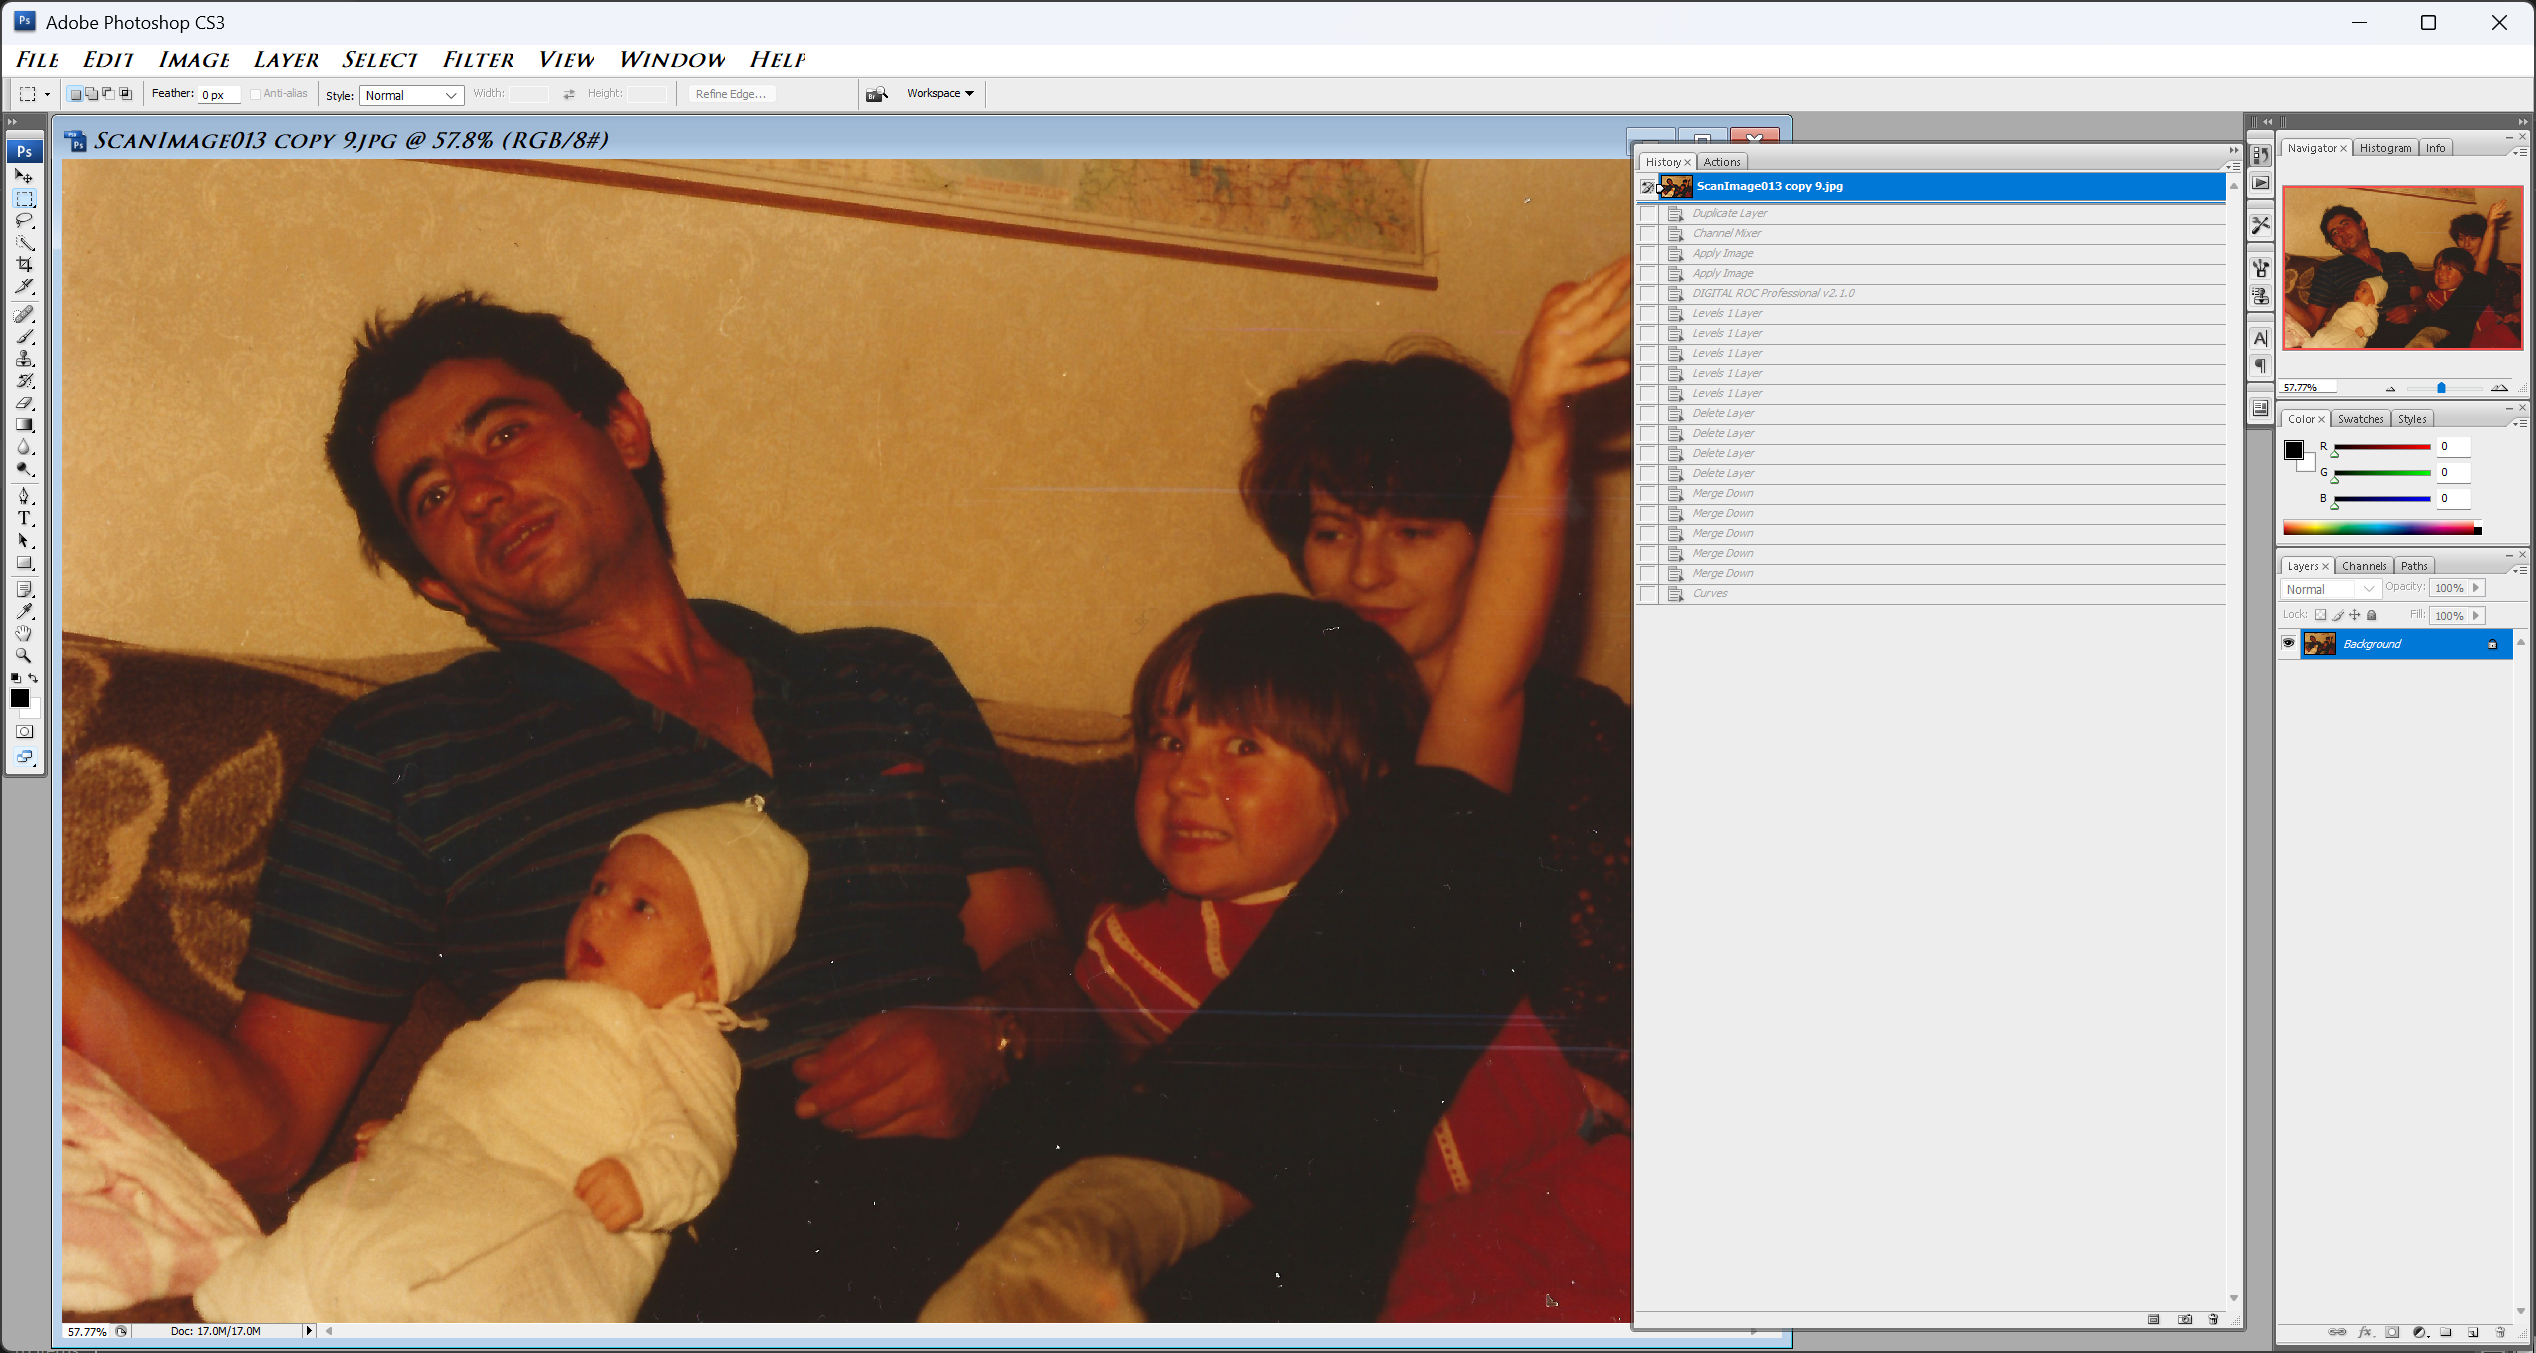
Task: Select the Zoom tool
Action: [25, 656]
